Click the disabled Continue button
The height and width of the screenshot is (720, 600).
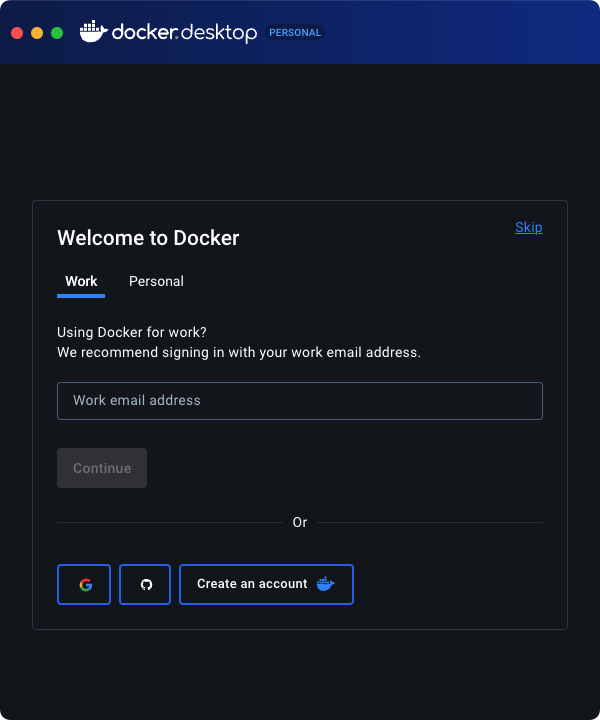[x=102, y=468]
